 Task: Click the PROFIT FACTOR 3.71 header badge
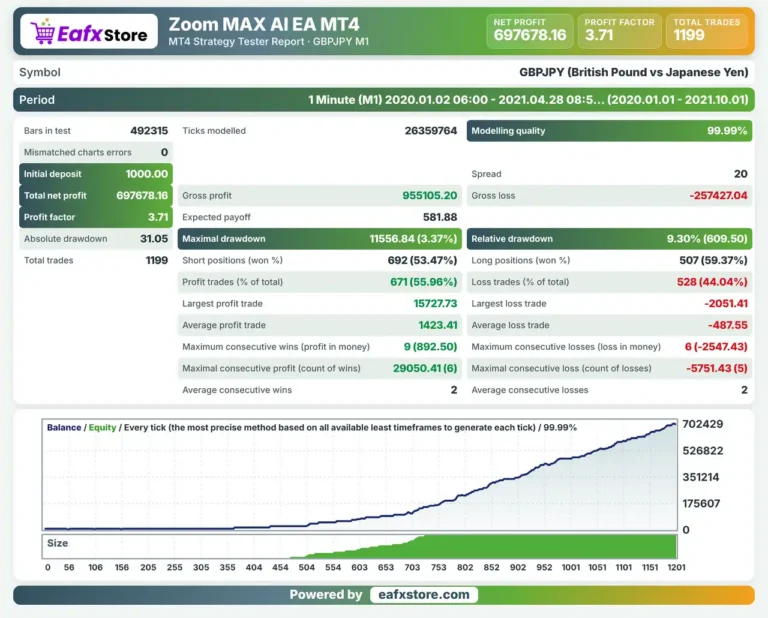(620, 31)
